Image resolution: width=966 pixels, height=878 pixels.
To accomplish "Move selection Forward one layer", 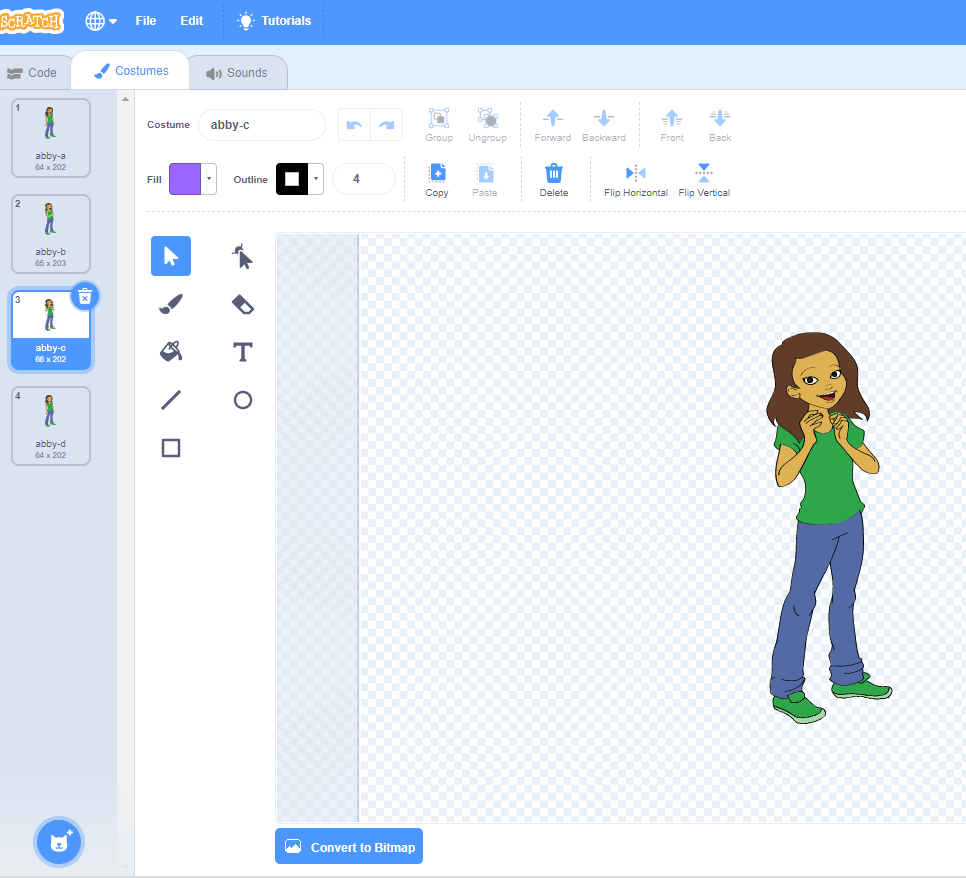I will point(553,125).
